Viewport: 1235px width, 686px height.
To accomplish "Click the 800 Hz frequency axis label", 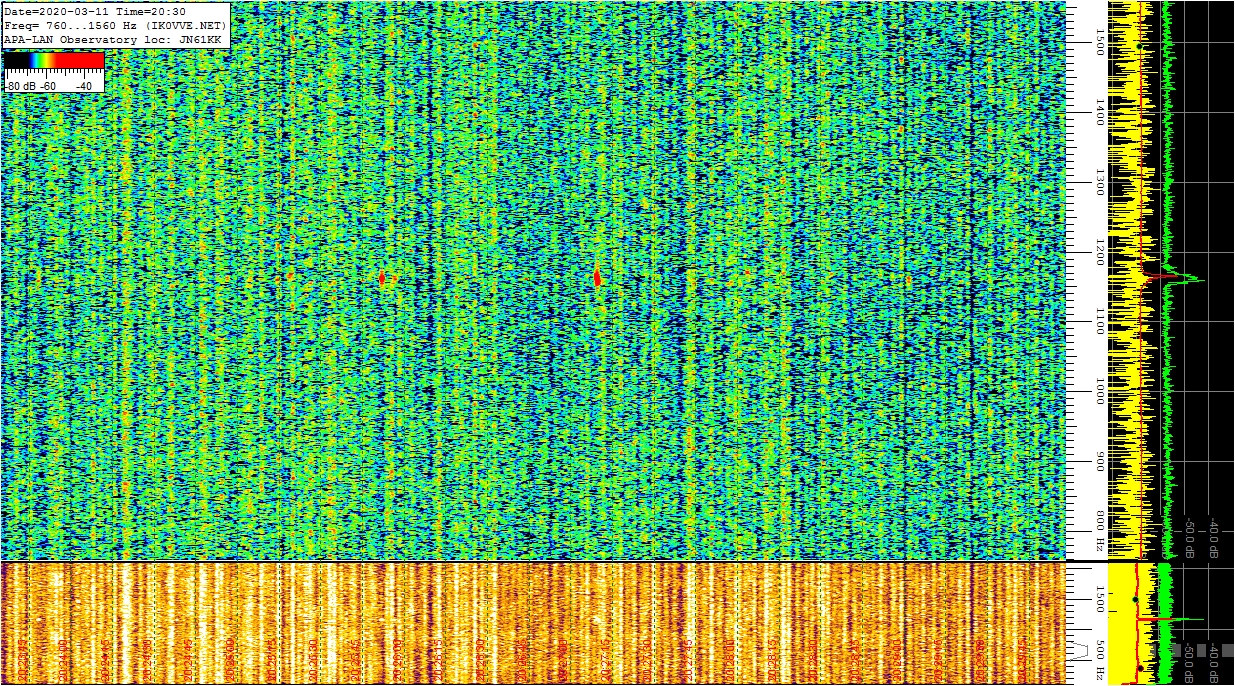I will tap(1100, 530).
